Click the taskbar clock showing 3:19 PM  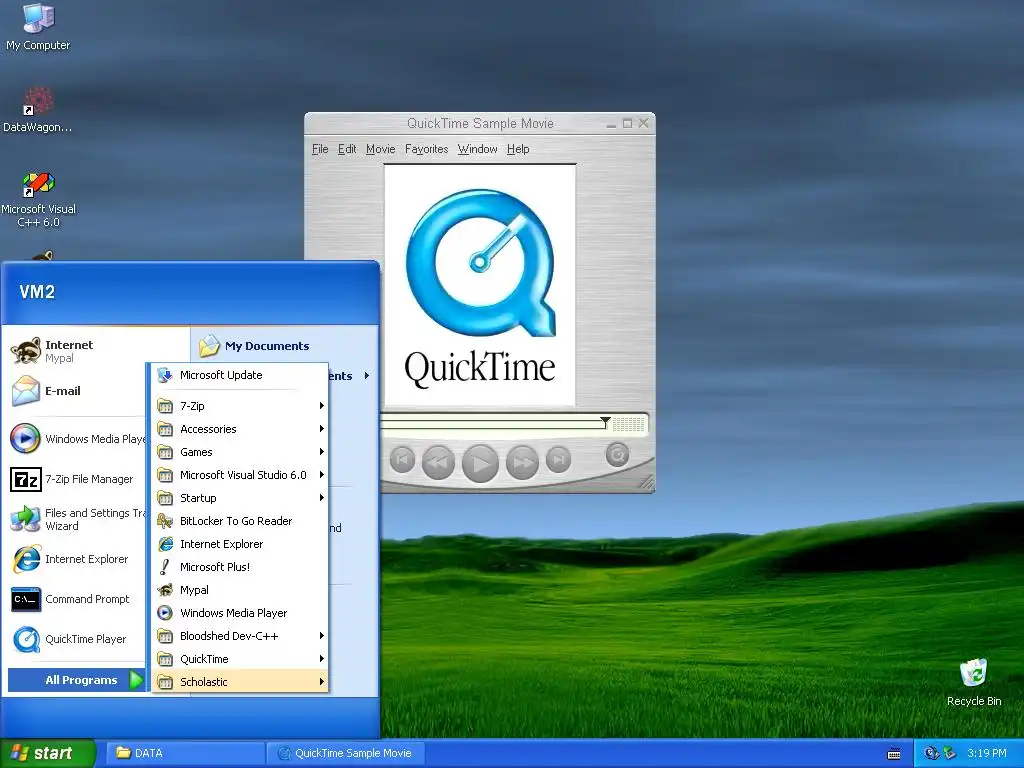tap(987, 754)
